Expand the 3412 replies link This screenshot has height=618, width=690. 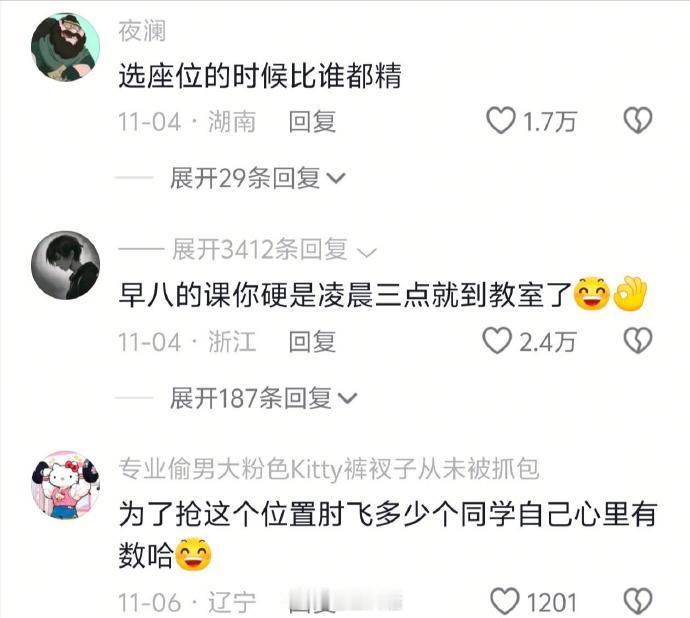[x=274, y=250]
